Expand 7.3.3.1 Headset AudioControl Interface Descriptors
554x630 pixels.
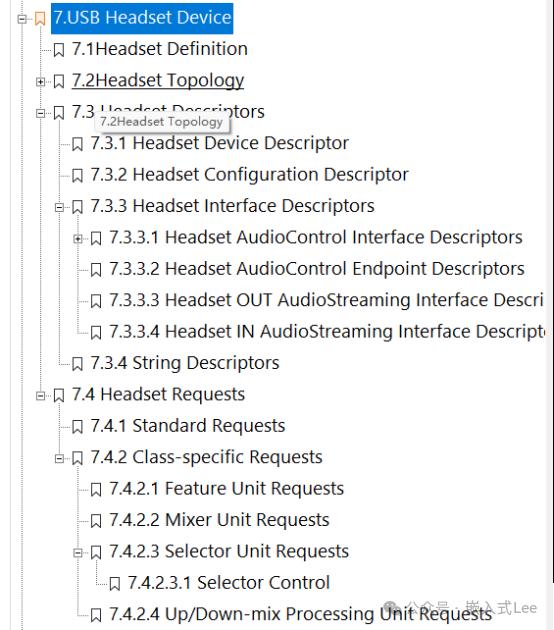click(78, 239)
